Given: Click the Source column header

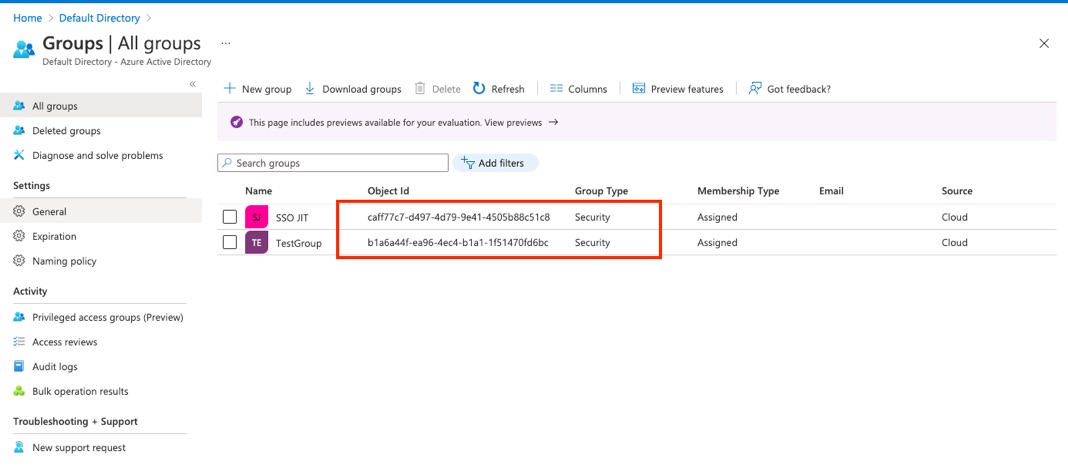Looking at the screenshot, I should pos(957,191).
